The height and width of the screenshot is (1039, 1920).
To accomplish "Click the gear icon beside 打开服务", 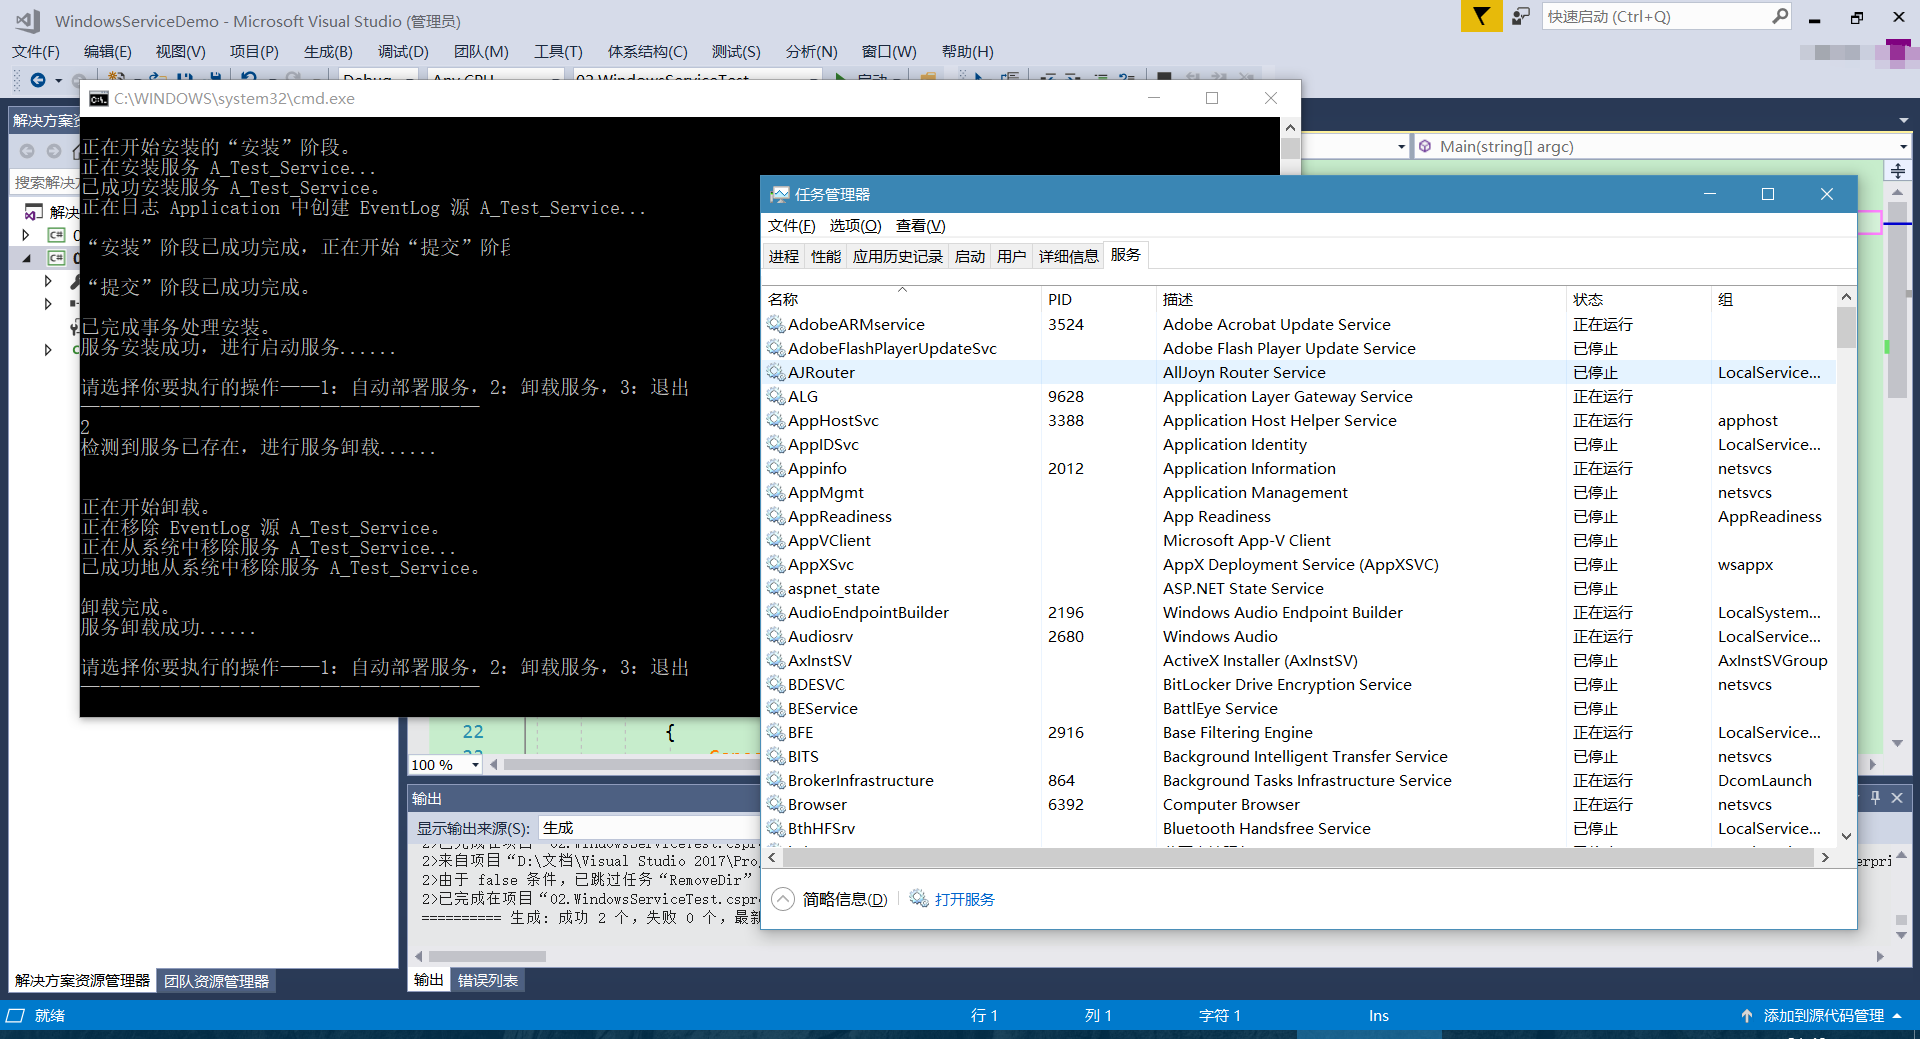I will pos(919,899).
